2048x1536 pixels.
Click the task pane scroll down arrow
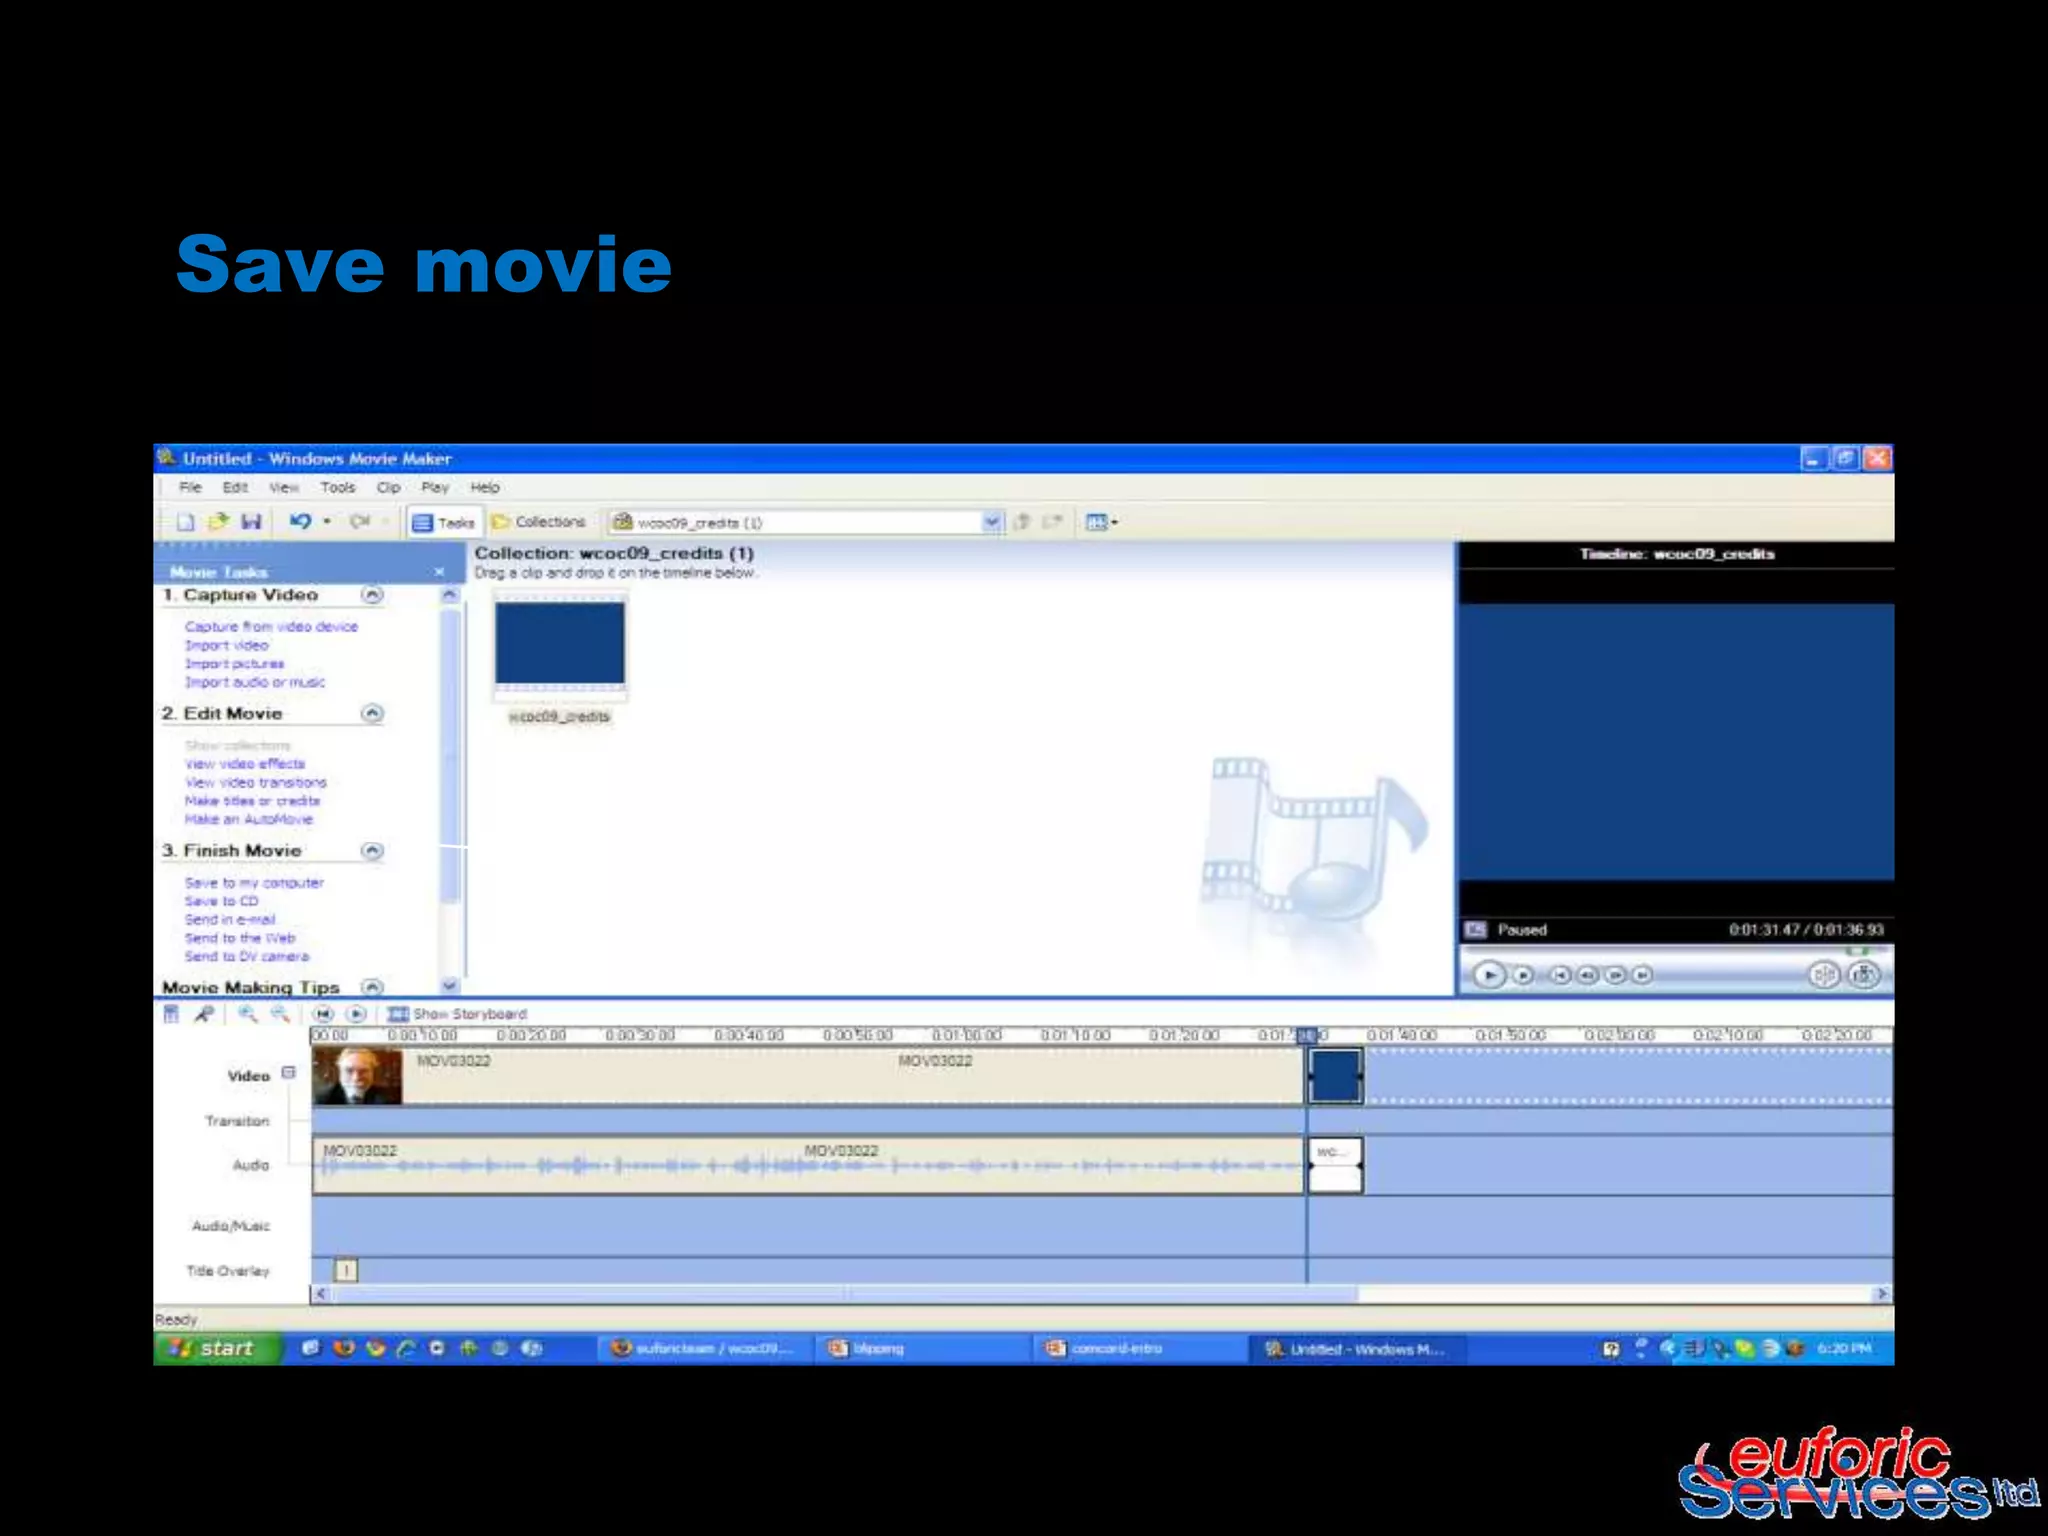point(450,985)
